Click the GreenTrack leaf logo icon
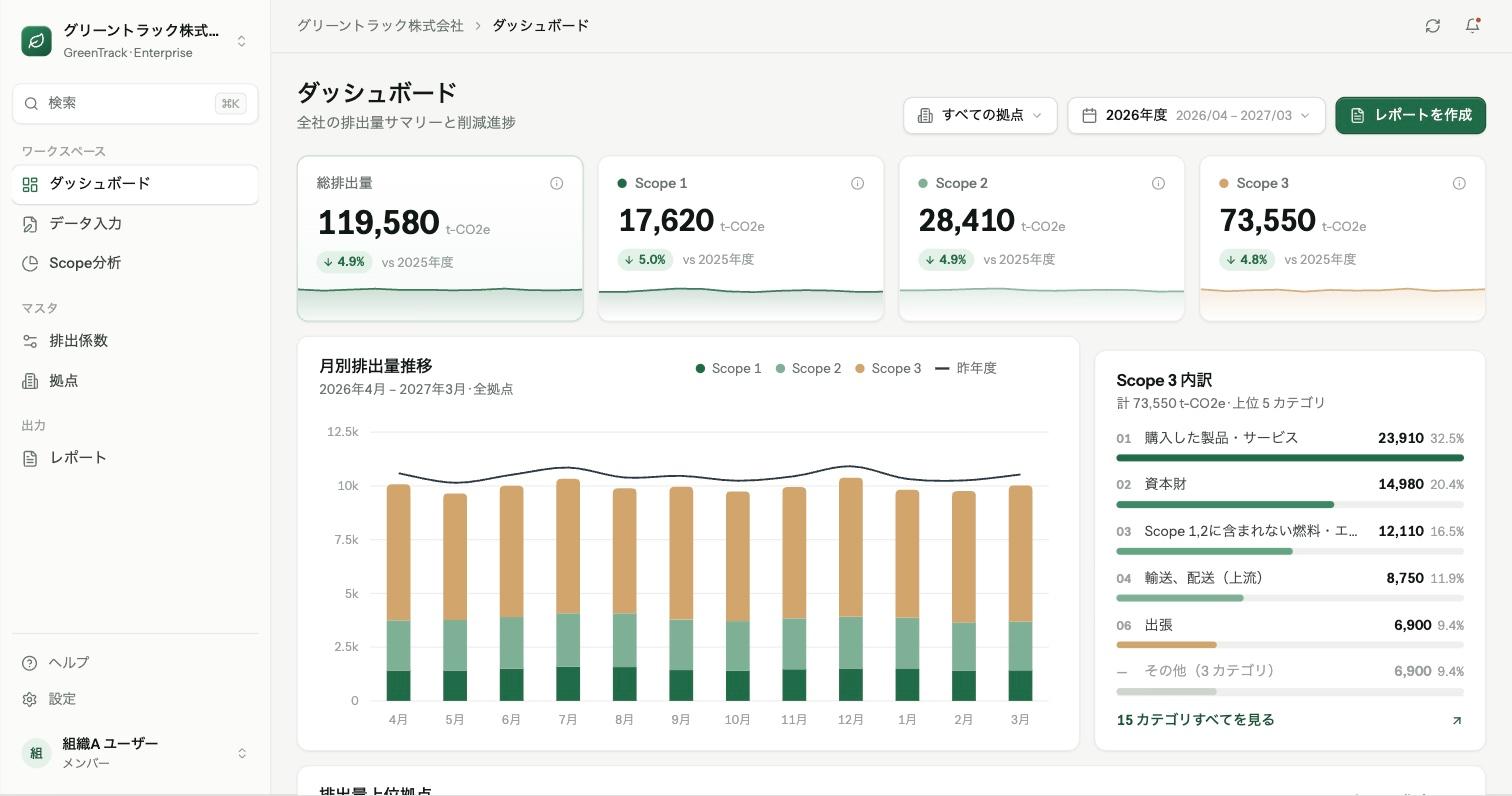1512x796 pixels. point(37,41)
